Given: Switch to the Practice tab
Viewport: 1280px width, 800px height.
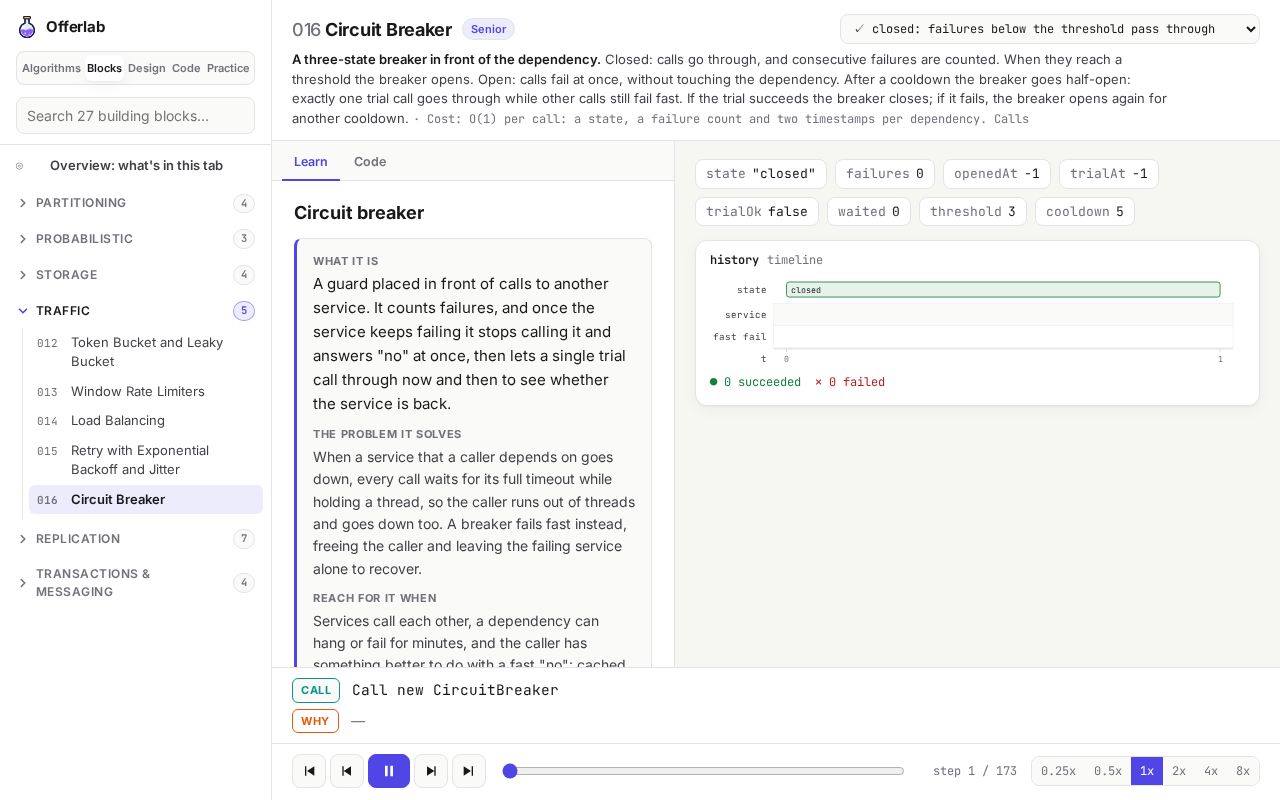Looking at the screenshot, I should pos(228,68).
